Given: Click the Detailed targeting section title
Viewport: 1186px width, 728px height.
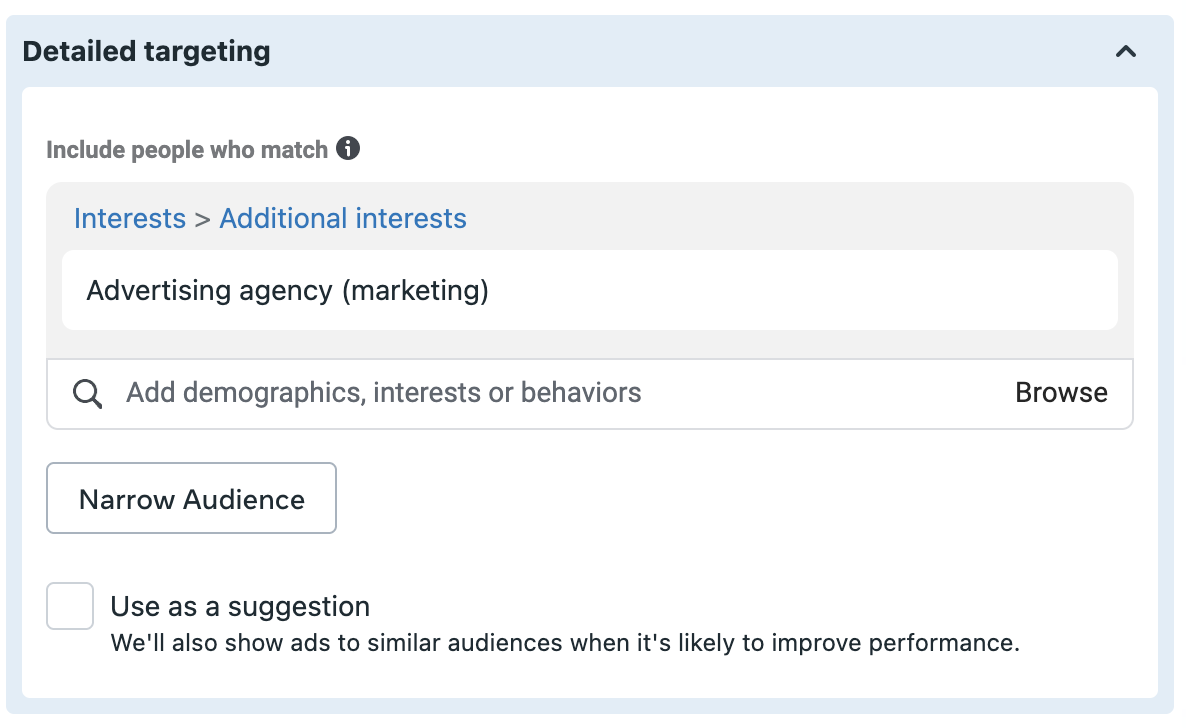Looking at the screenshot, I should point(146,51).
